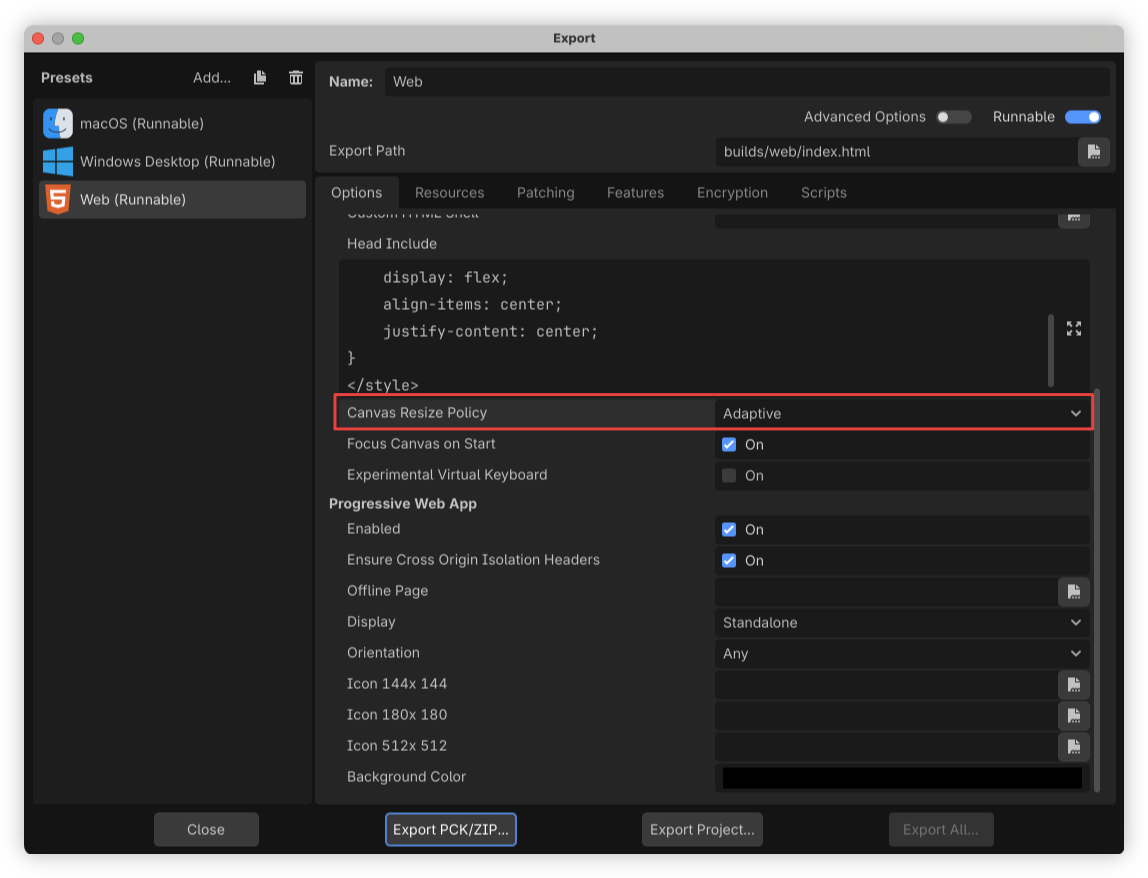Select the macOS Finder preset icon
This screenshot has height=878, width=1148.
[58, 123]
